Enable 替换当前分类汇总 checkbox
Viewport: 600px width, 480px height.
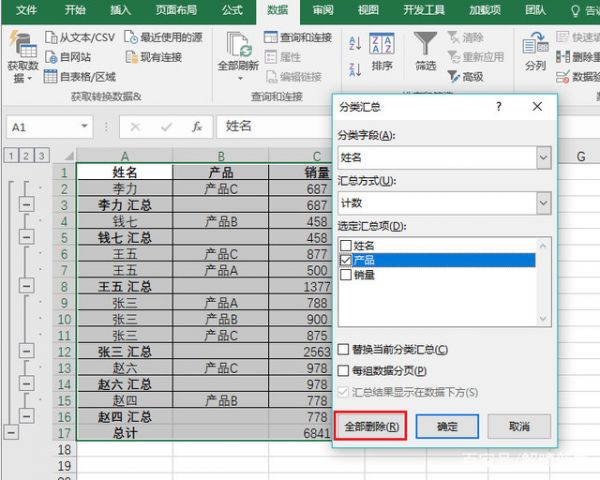click(344, 350)
